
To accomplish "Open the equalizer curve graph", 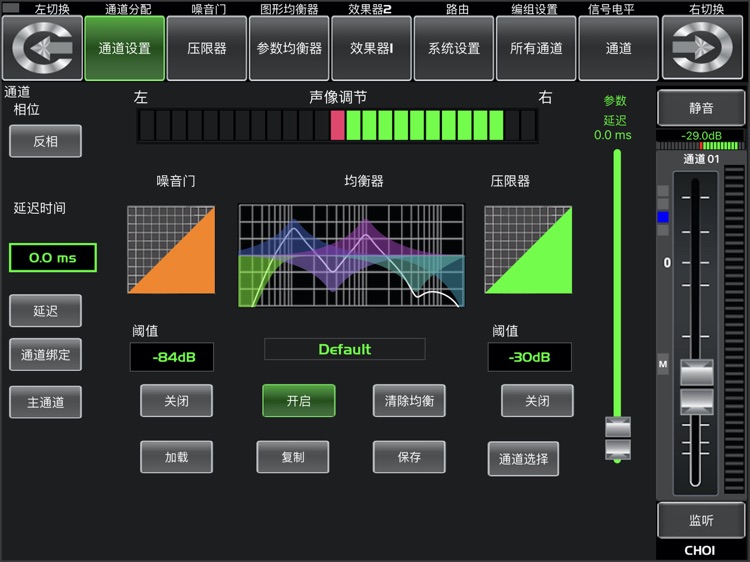I will [x=351, y=256].
